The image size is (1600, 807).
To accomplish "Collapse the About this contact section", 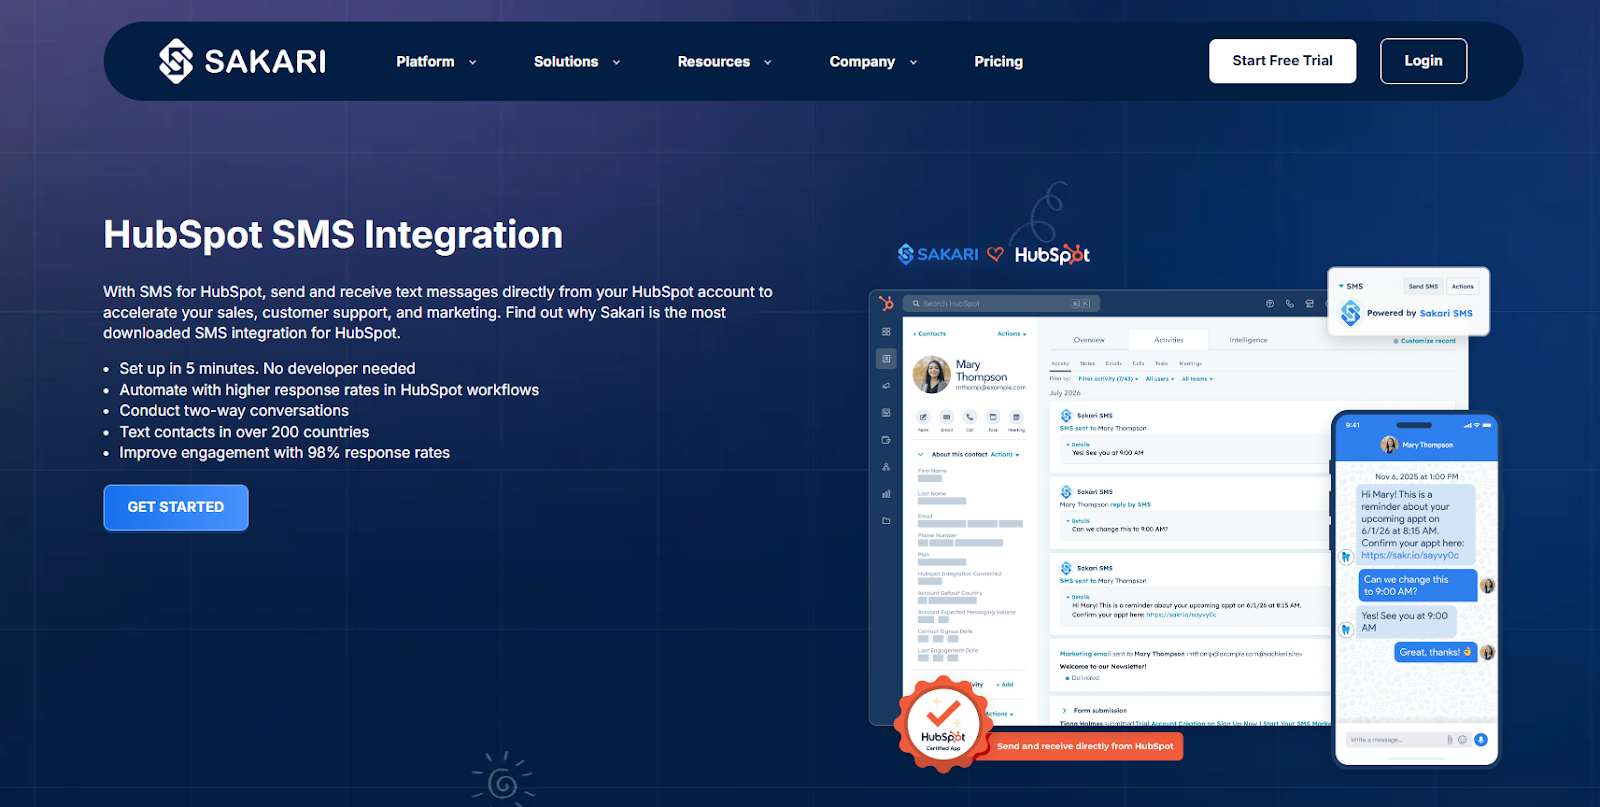I will click(x=921, y=454).
